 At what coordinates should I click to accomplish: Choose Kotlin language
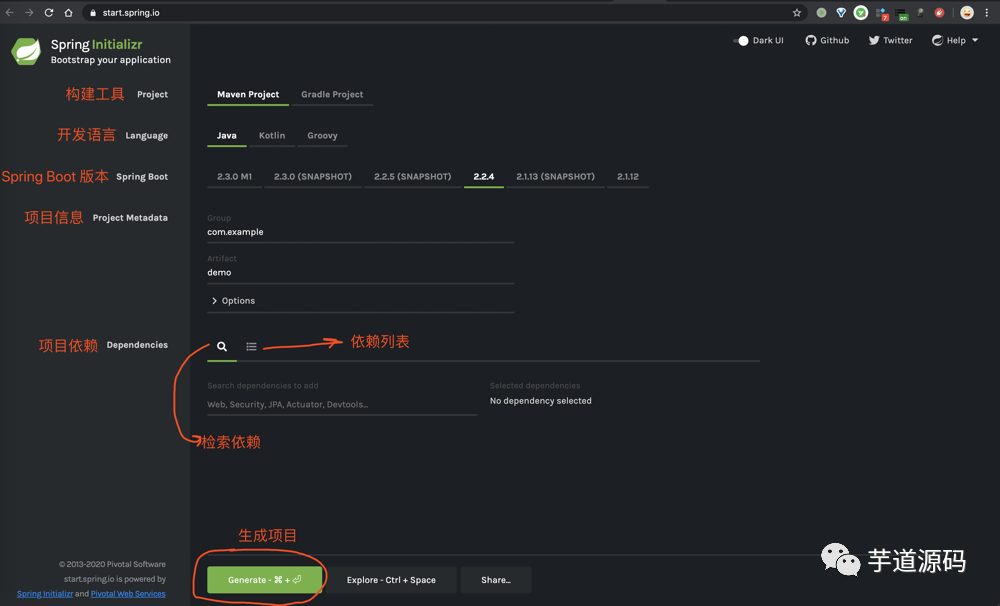[272, 135]
